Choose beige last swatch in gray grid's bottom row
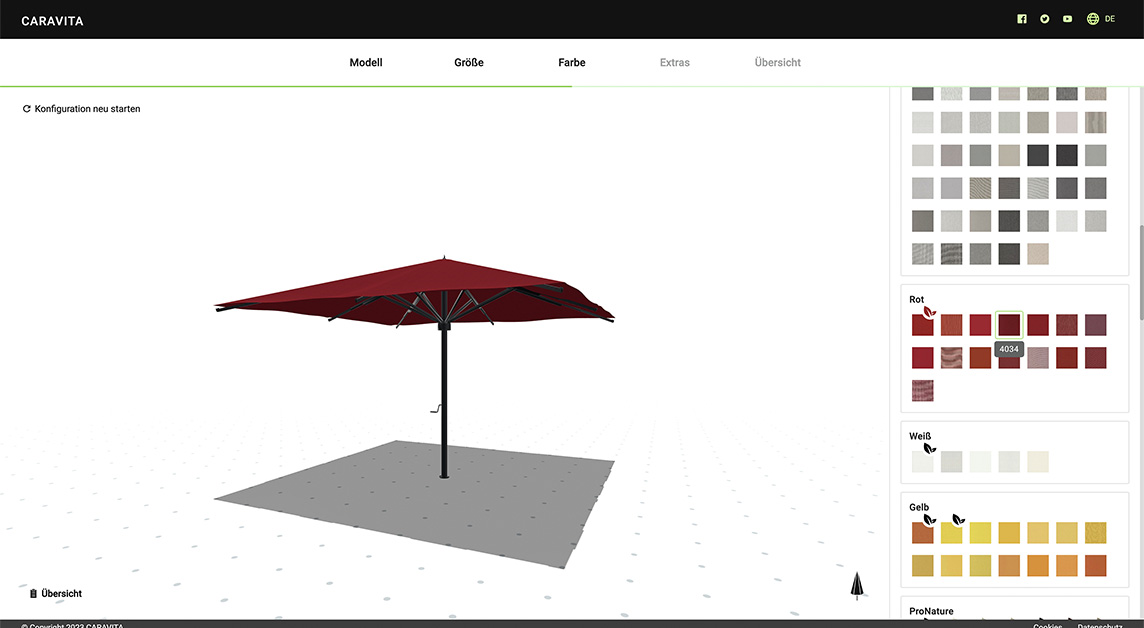This screenshot has height=628, width=1144. tap(1038, 254)
